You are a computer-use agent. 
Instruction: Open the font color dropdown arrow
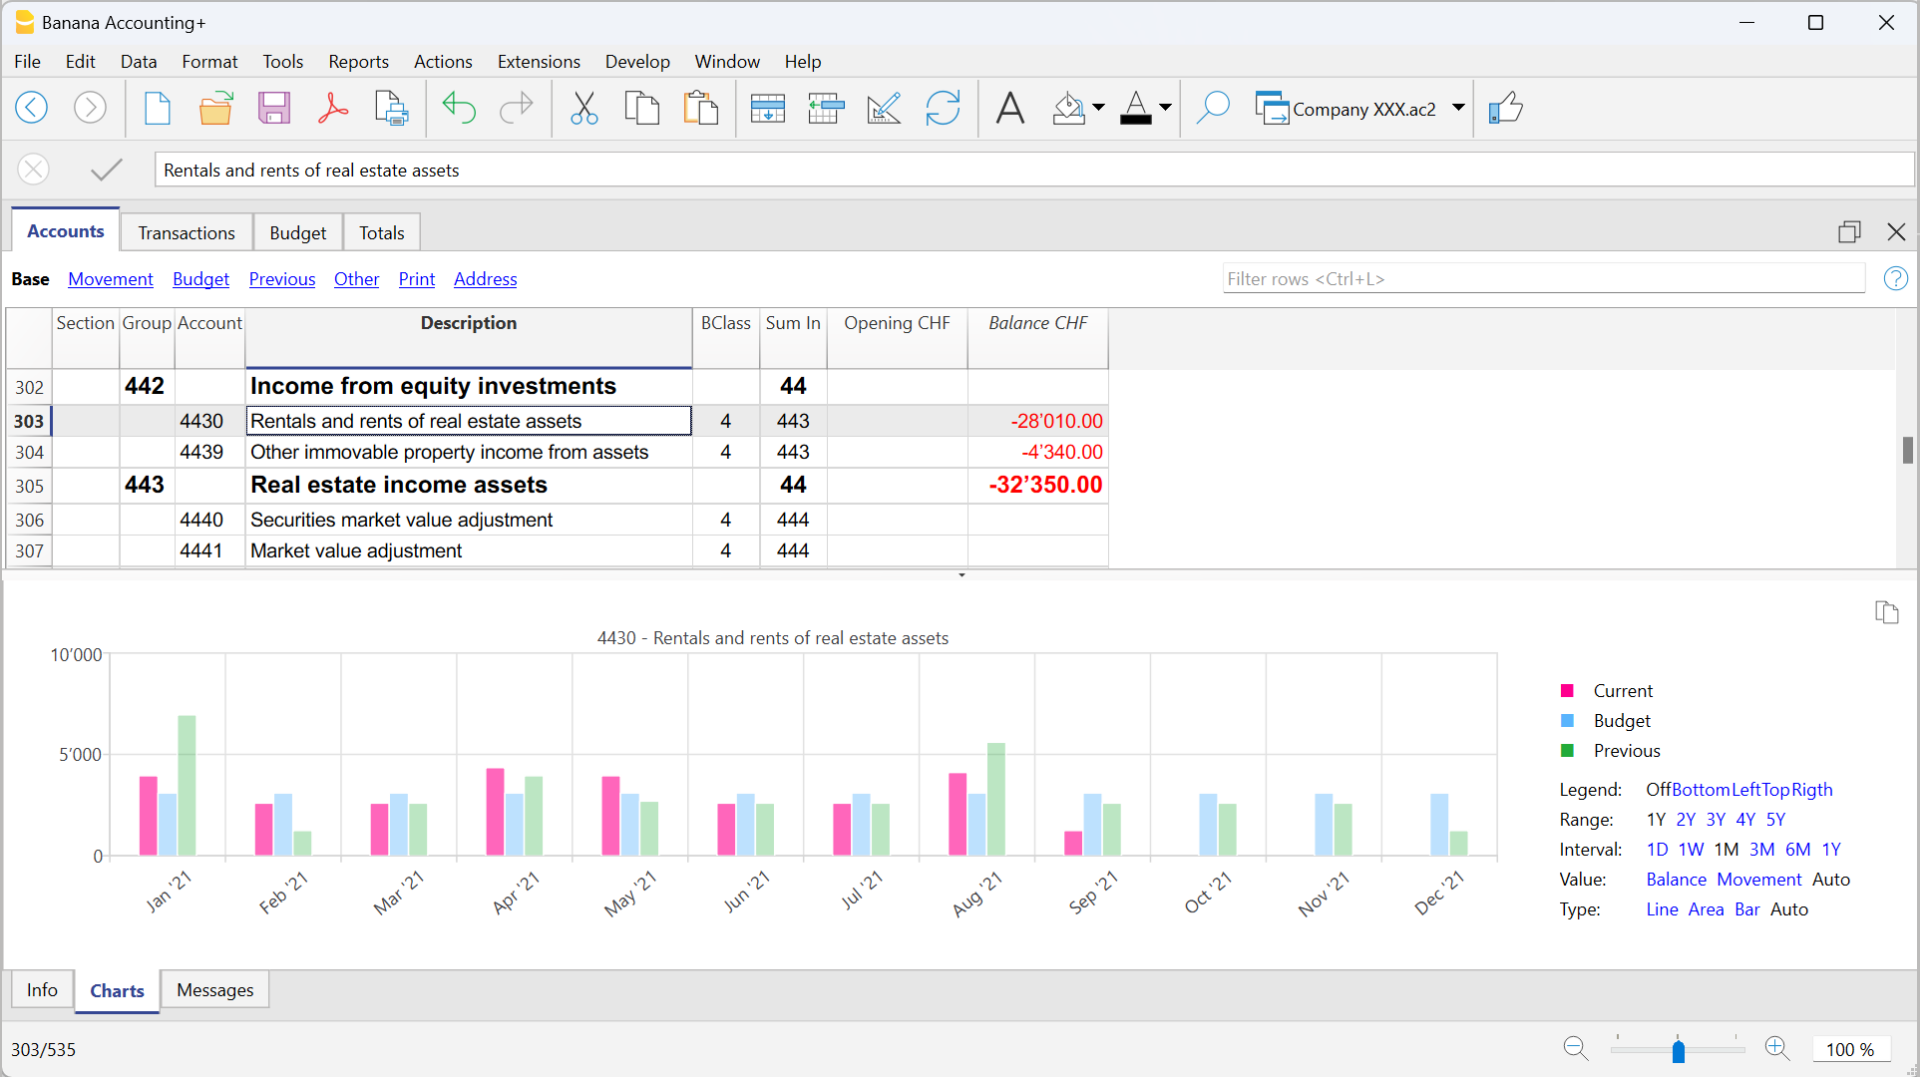(1164, 108)
